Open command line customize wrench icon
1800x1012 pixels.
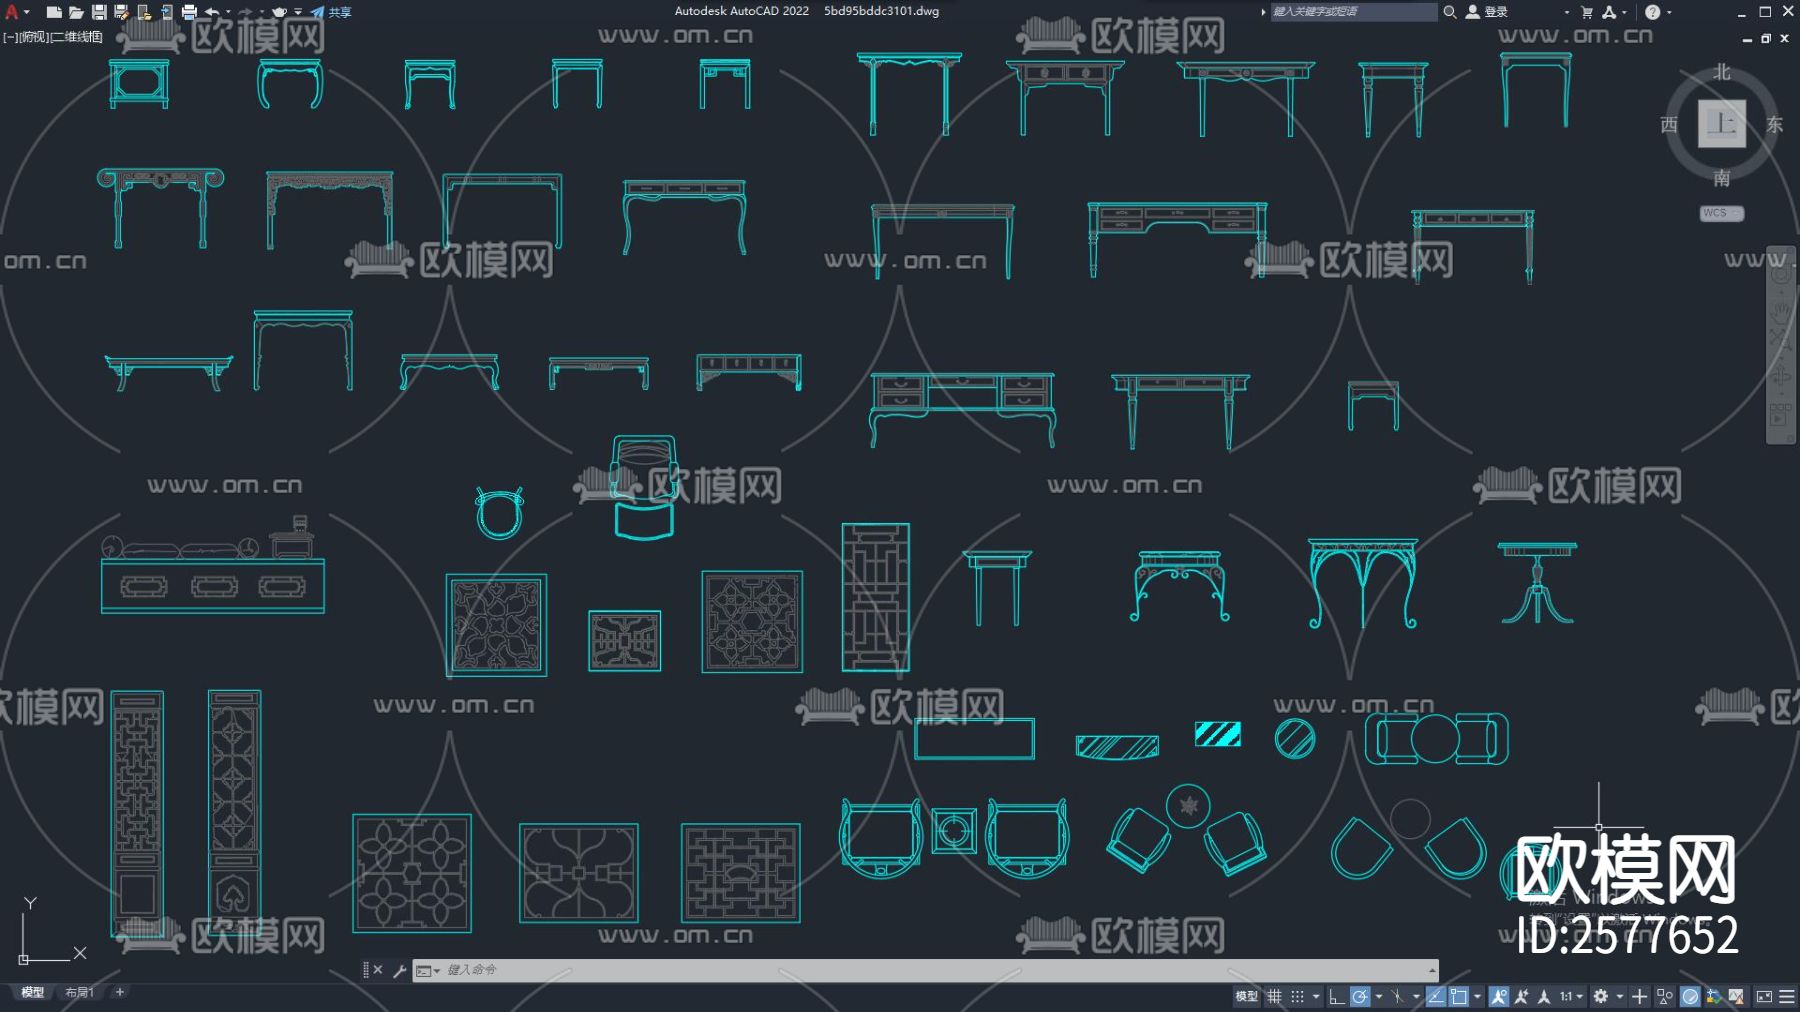(400, 970)
